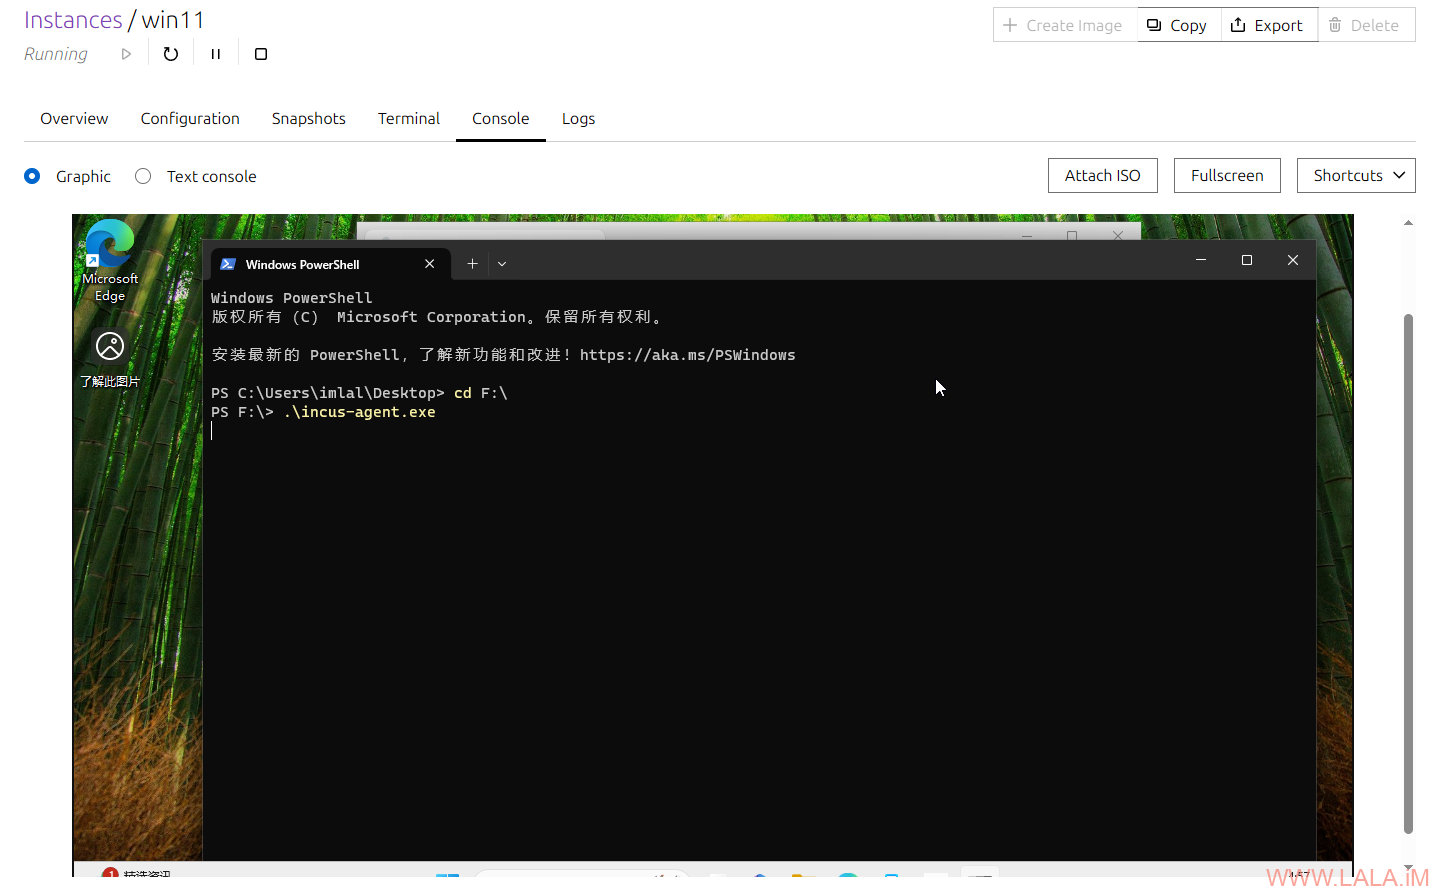Open the Terminal tab
Image resolution: width=1440 pixels, height=895 pixels.
tap(408, 119)
